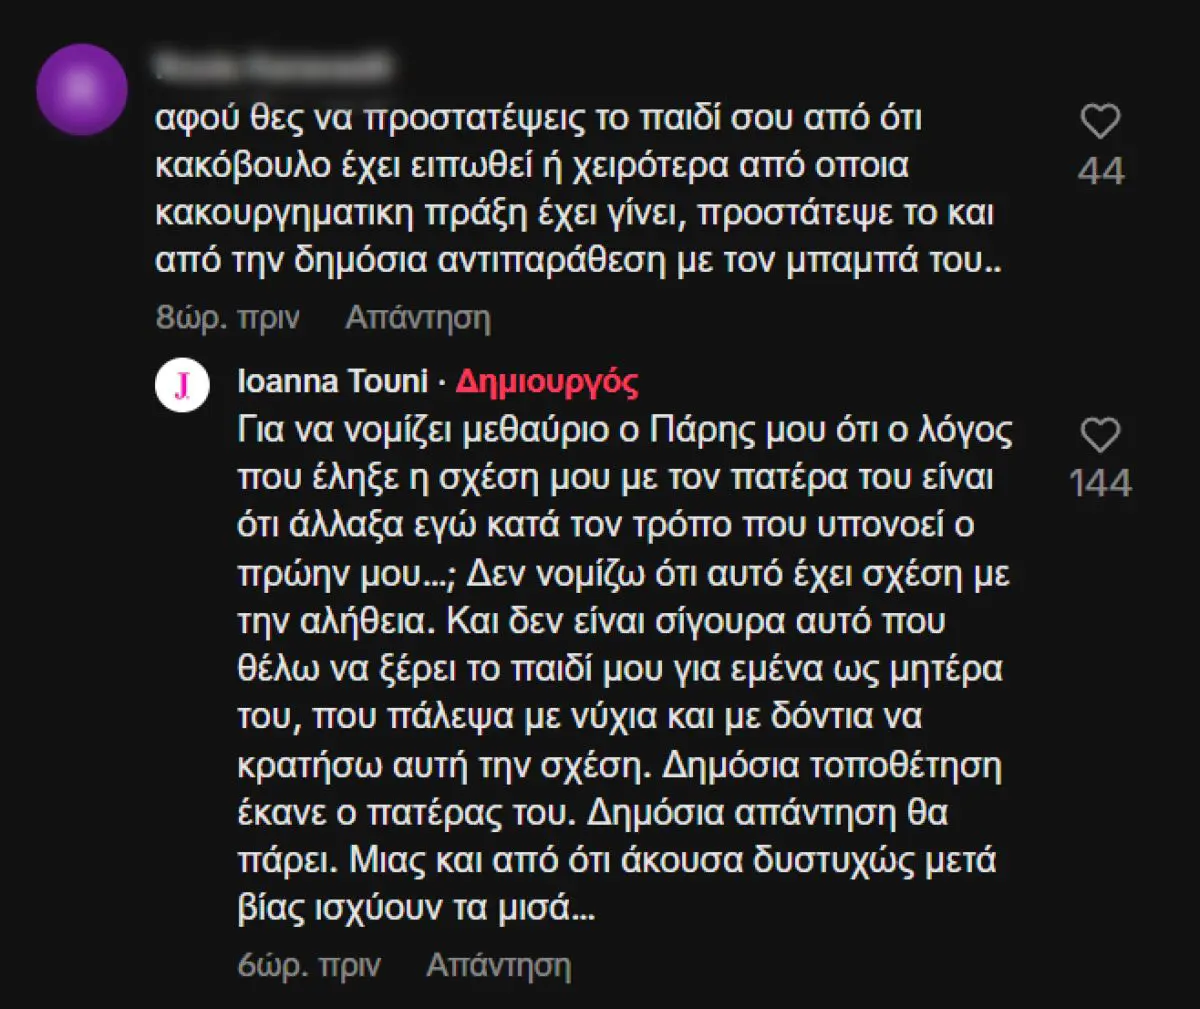Open the purple avatar of the first commenter

point(82,90)
